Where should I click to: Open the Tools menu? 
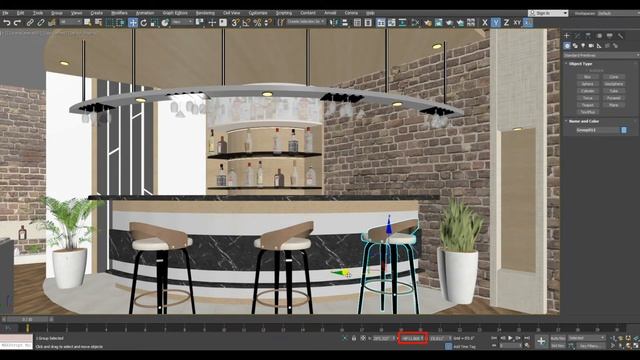point(38,13)
